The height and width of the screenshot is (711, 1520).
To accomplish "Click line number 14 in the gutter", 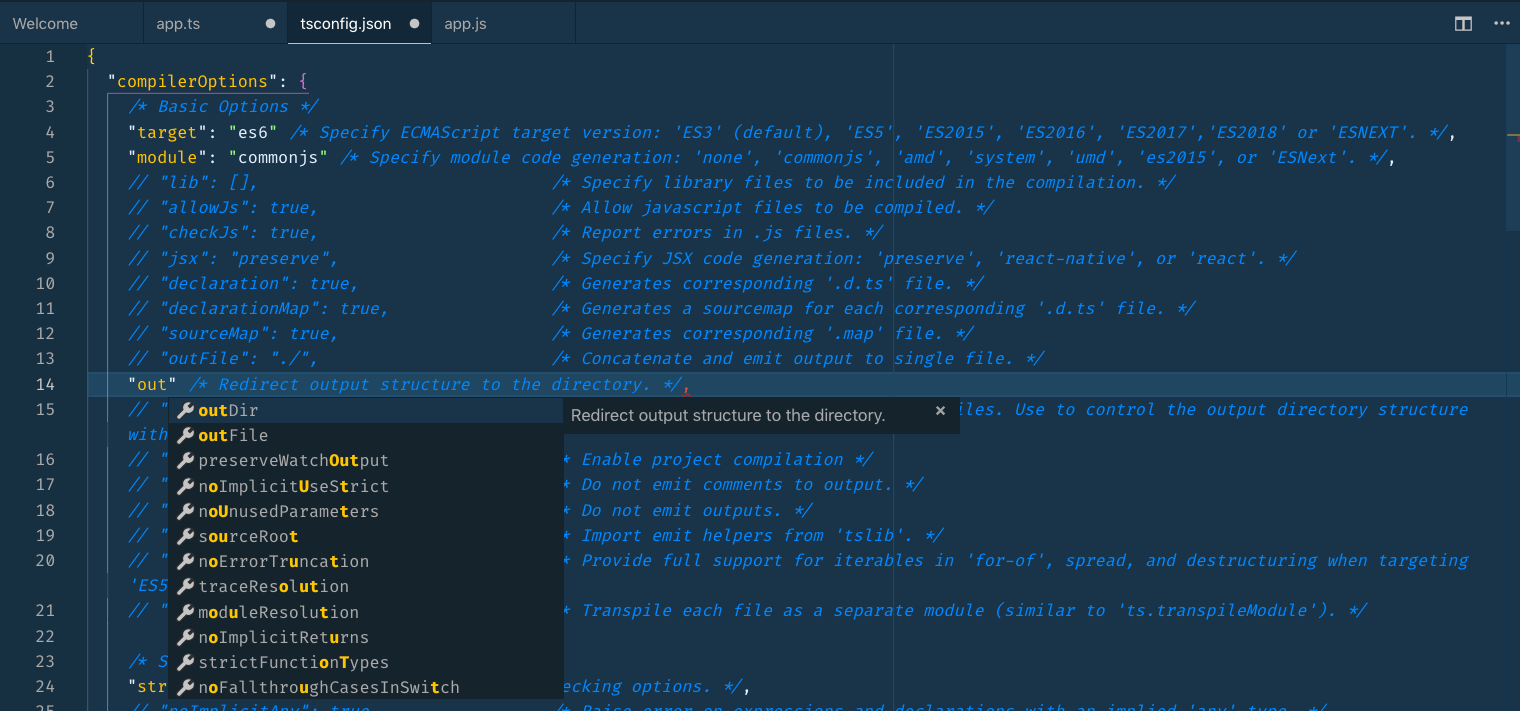I will 45,384.
